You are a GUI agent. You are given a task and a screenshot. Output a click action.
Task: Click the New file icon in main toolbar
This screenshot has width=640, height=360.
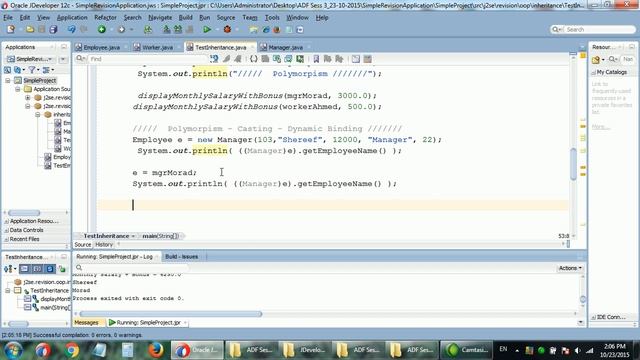[x=11, y=29]
